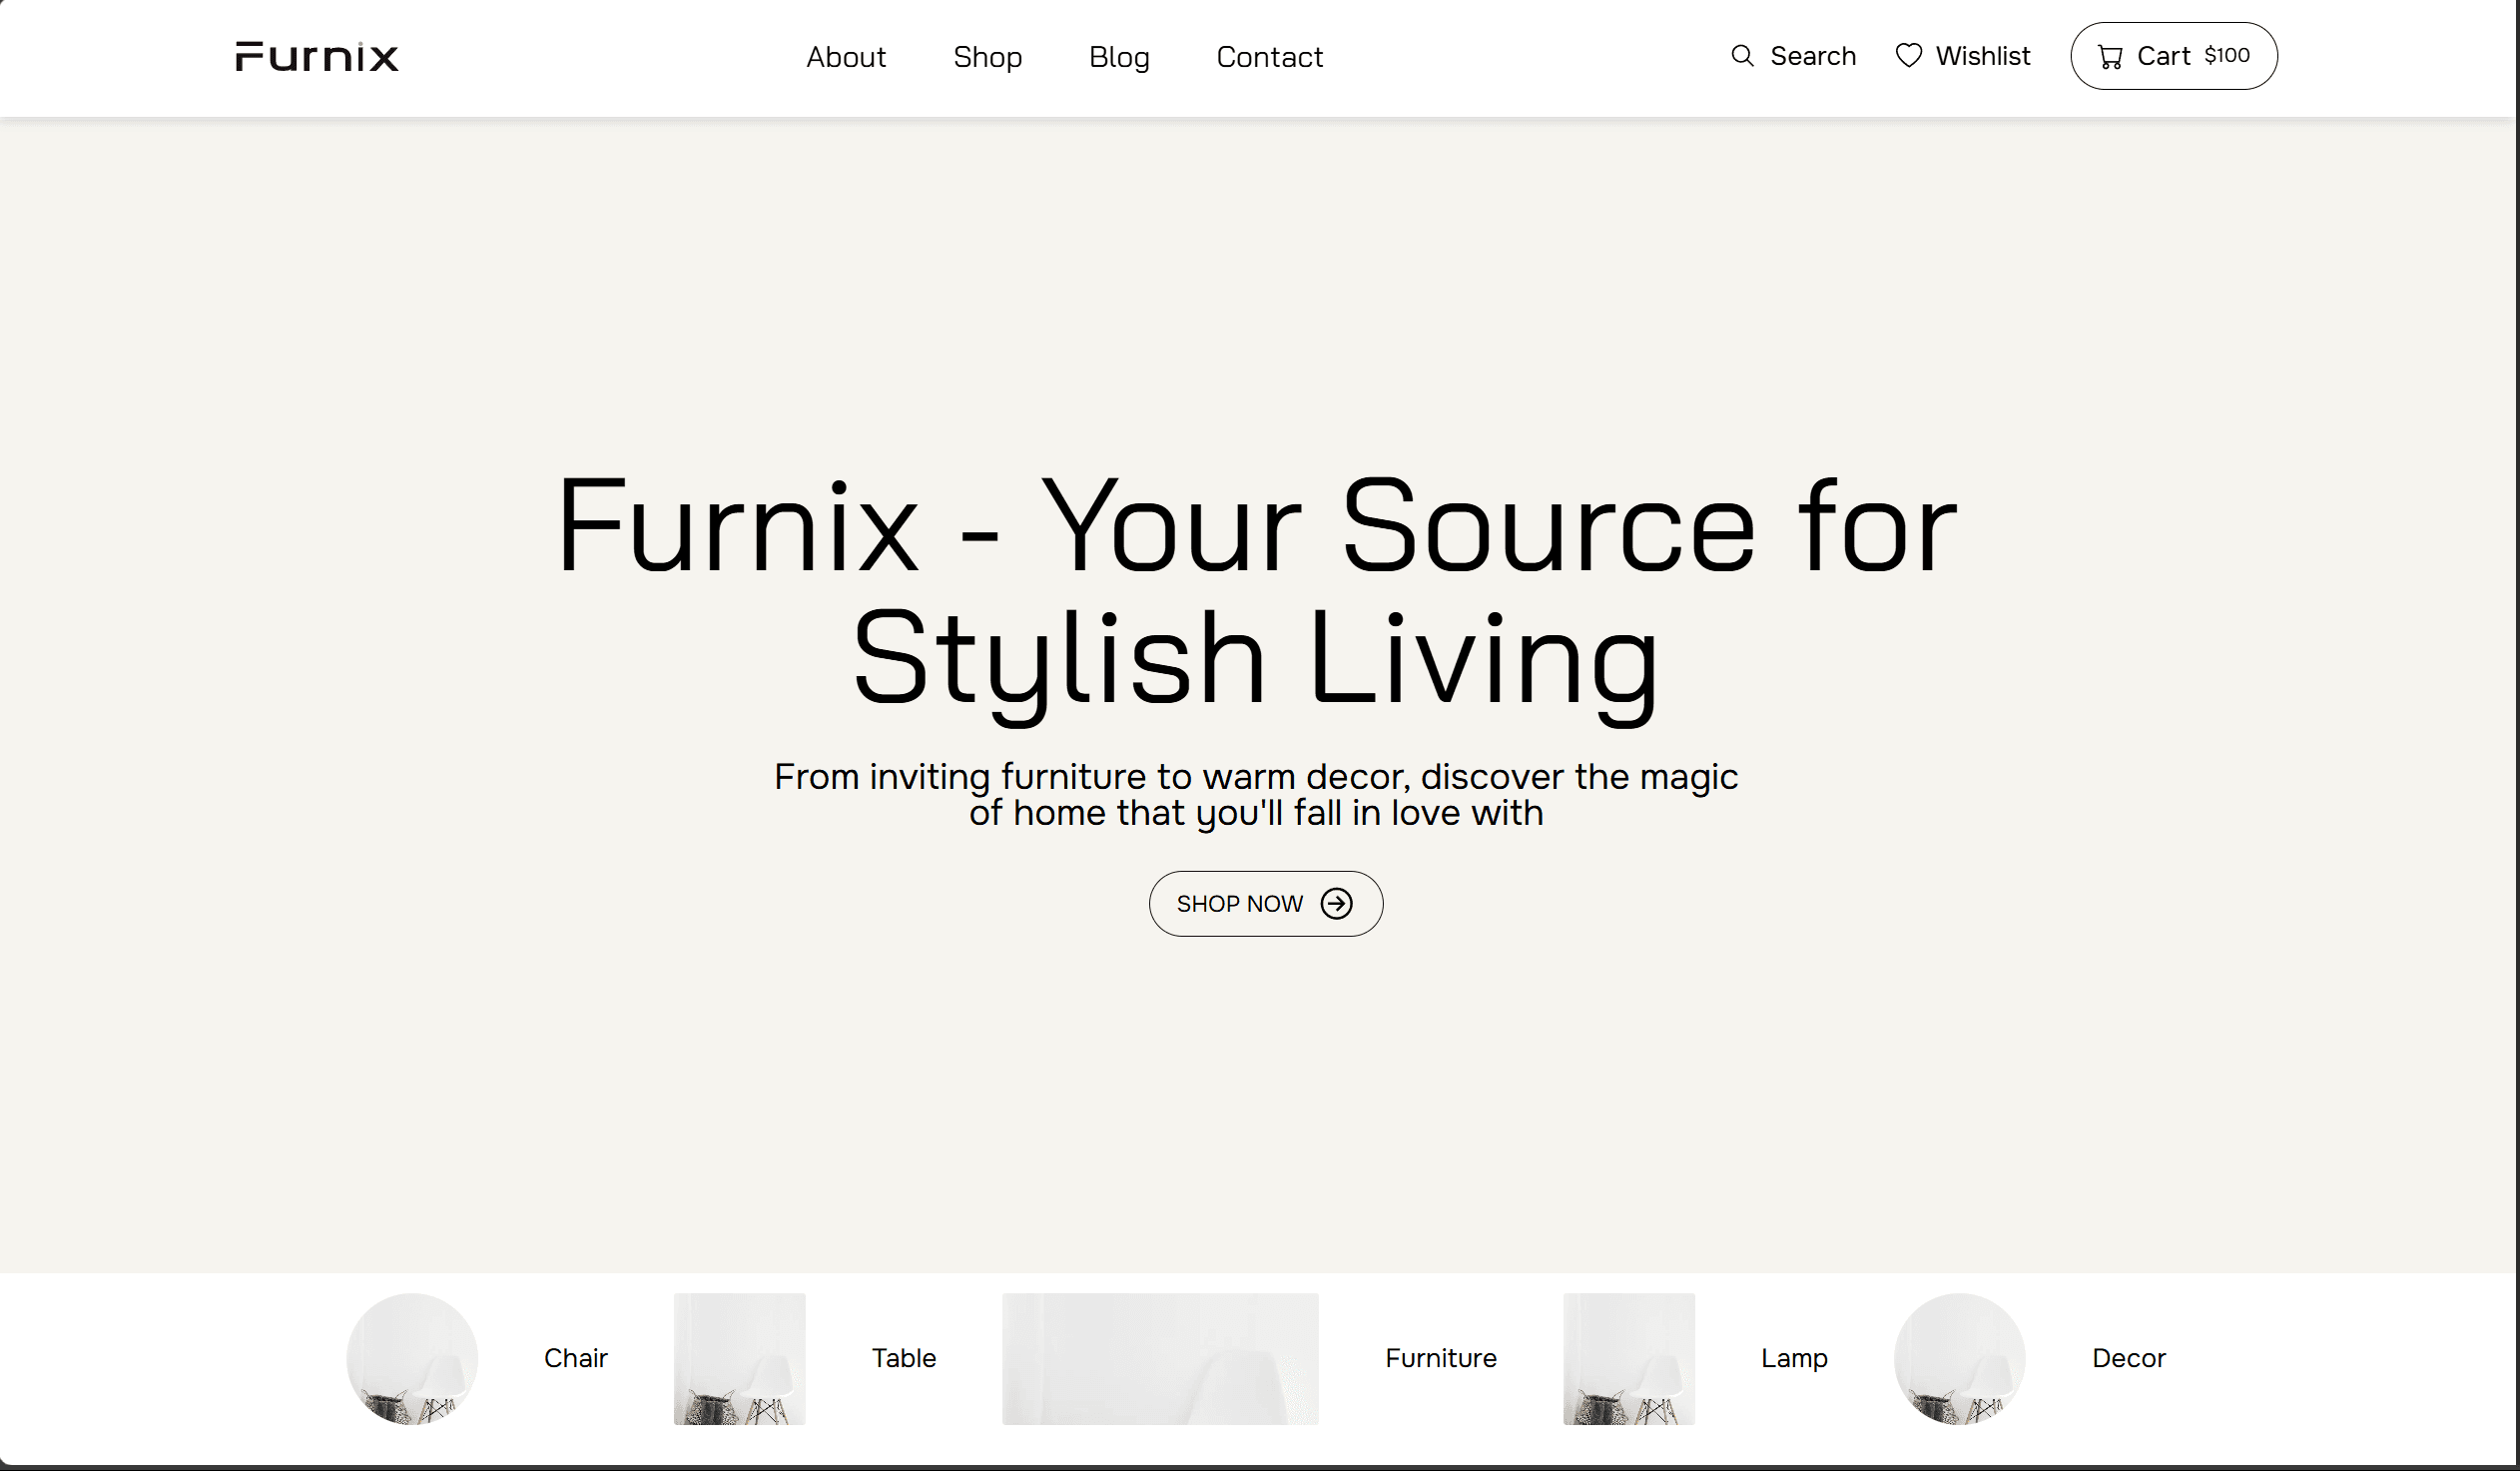This screenshot has width=2520, height=1471.
Task: Click the Chair category label
Action: point(575,1358)
